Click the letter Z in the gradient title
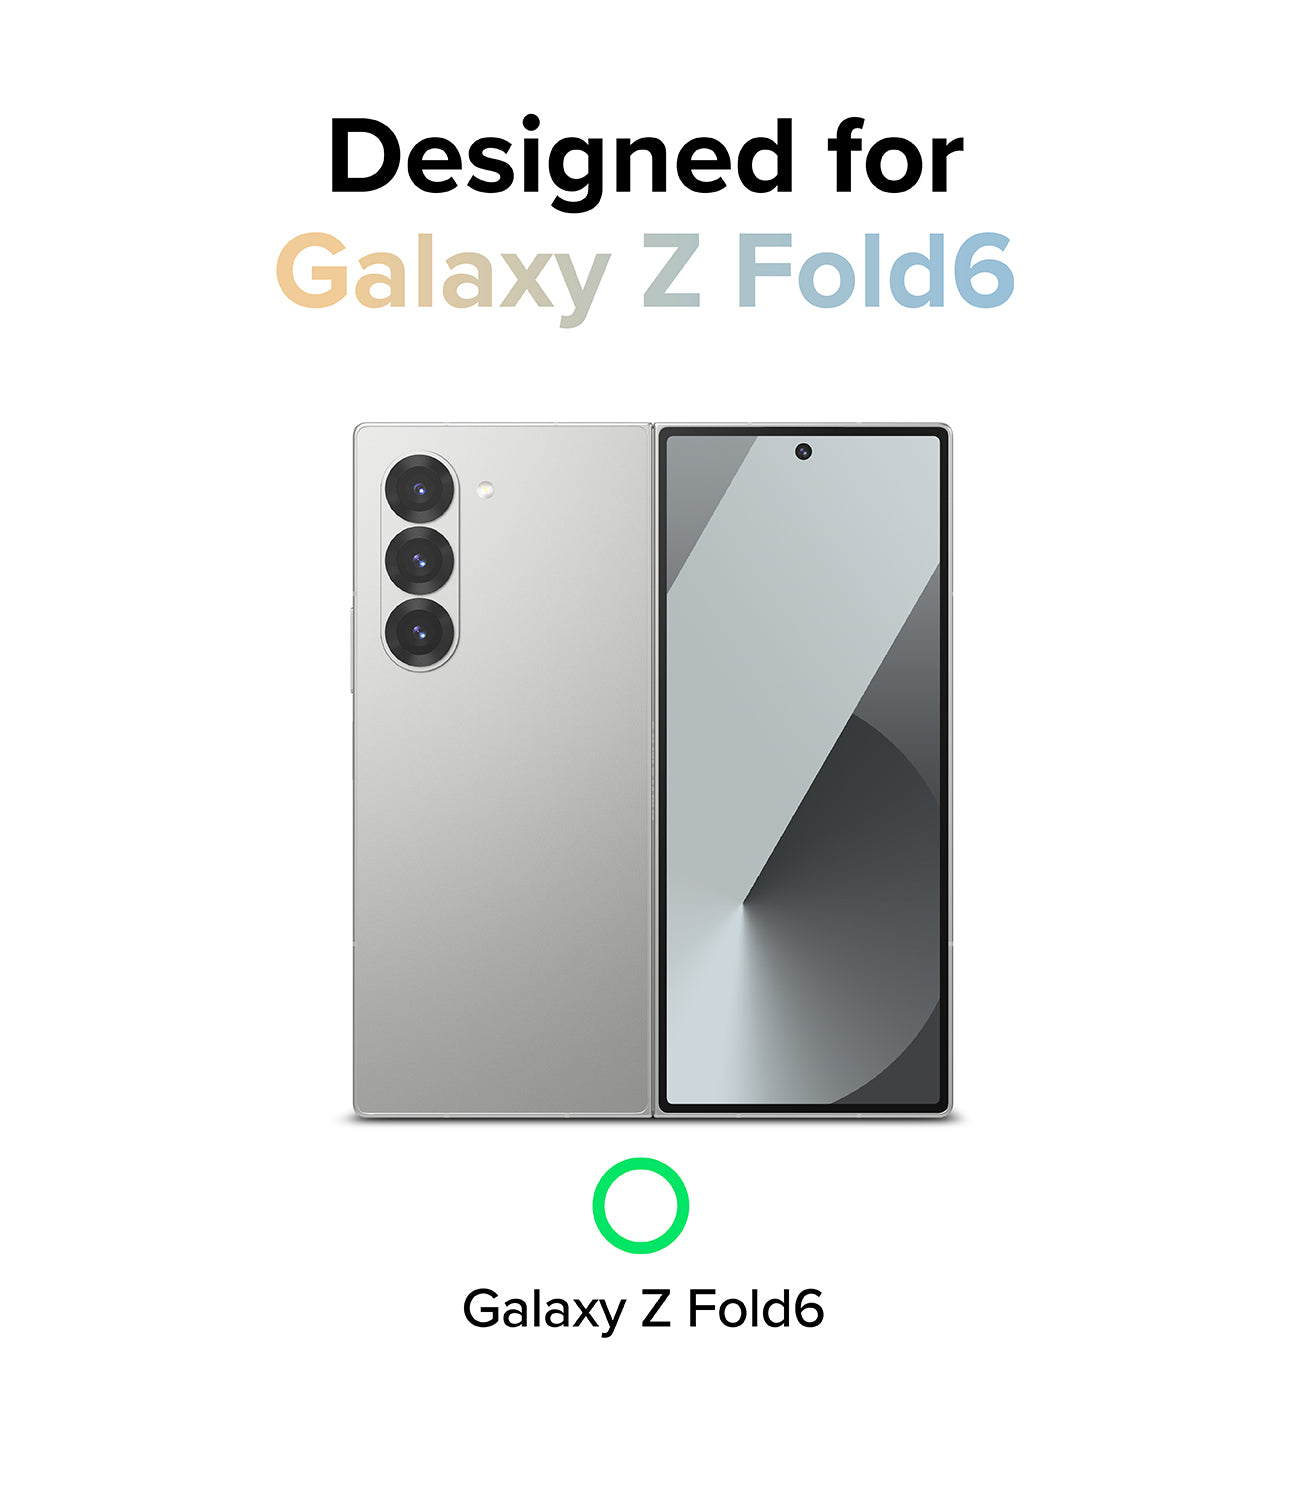Image resolution: width=1290 pixels, height=1500 pixels. [x=670, y=272]
